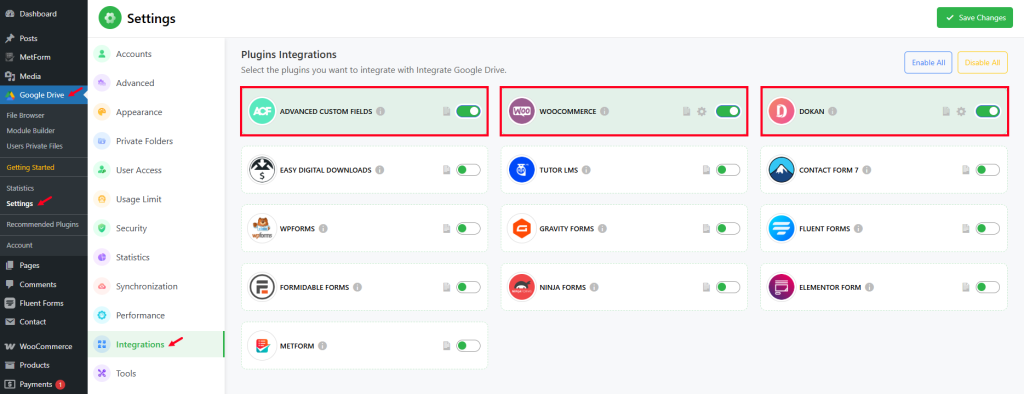Click the Dokan plugin logo
Screen dimensions: 1024x394
781,111
